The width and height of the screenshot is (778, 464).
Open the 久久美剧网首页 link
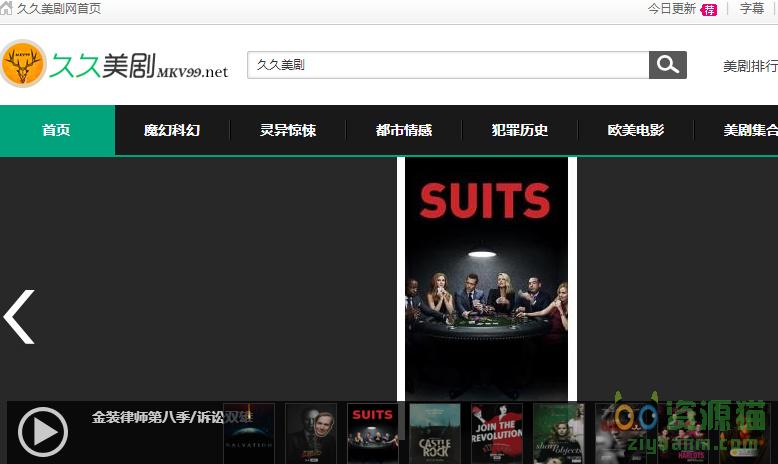[x=59, y=8]
